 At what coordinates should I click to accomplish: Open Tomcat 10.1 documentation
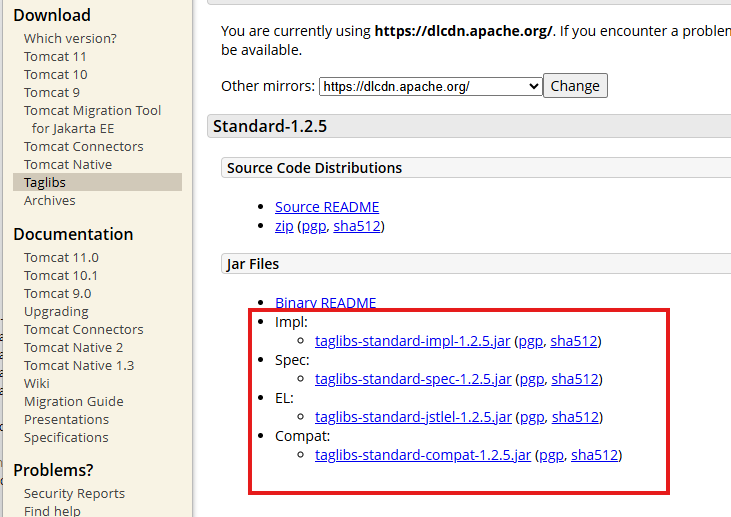click(x=61, y=276)
